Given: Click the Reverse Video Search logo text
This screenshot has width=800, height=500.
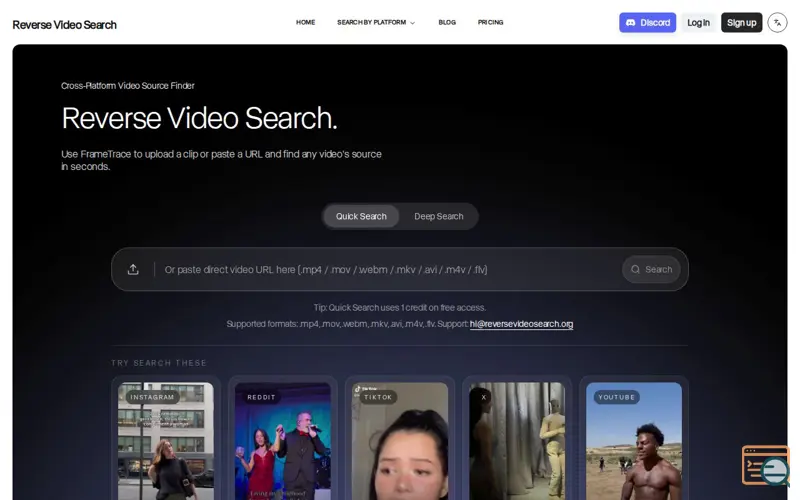Looking at the screenshot, I should [x=64, y=25].
